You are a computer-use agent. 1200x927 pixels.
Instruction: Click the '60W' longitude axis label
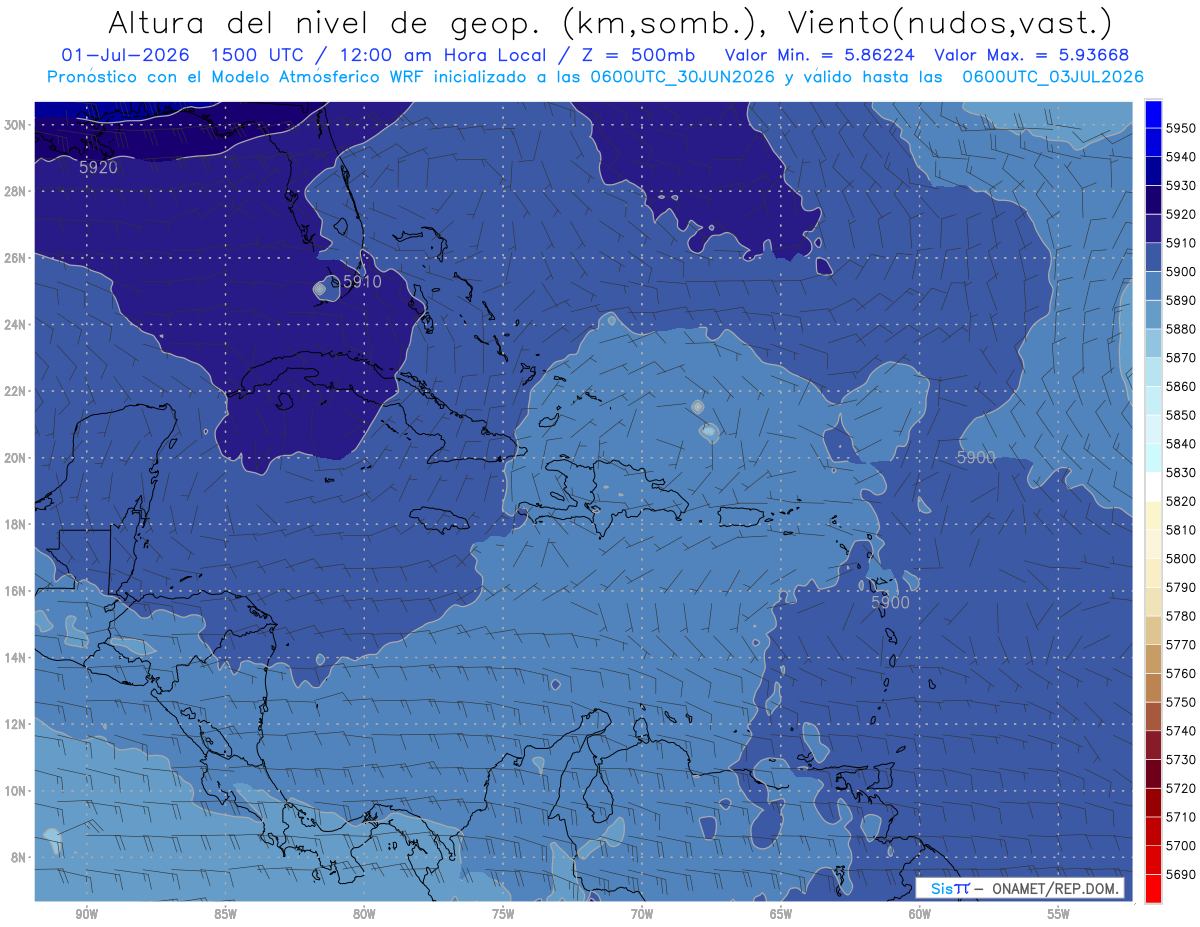(920, 915)
